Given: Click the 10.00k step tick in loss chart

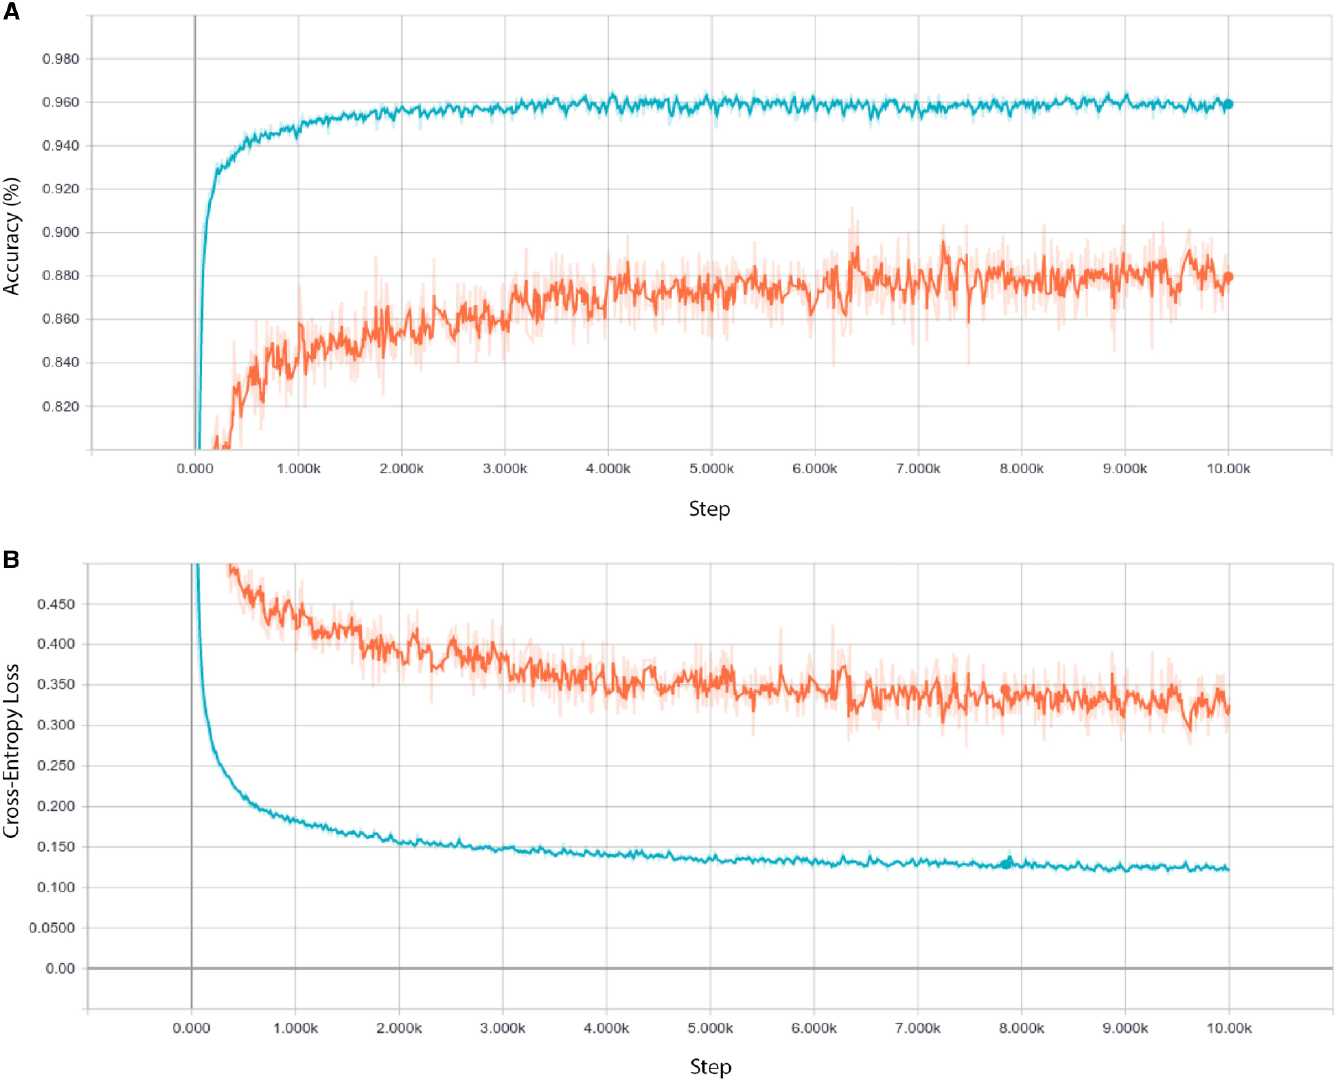Looking at the screenshot, I should click(1229, 1028).
